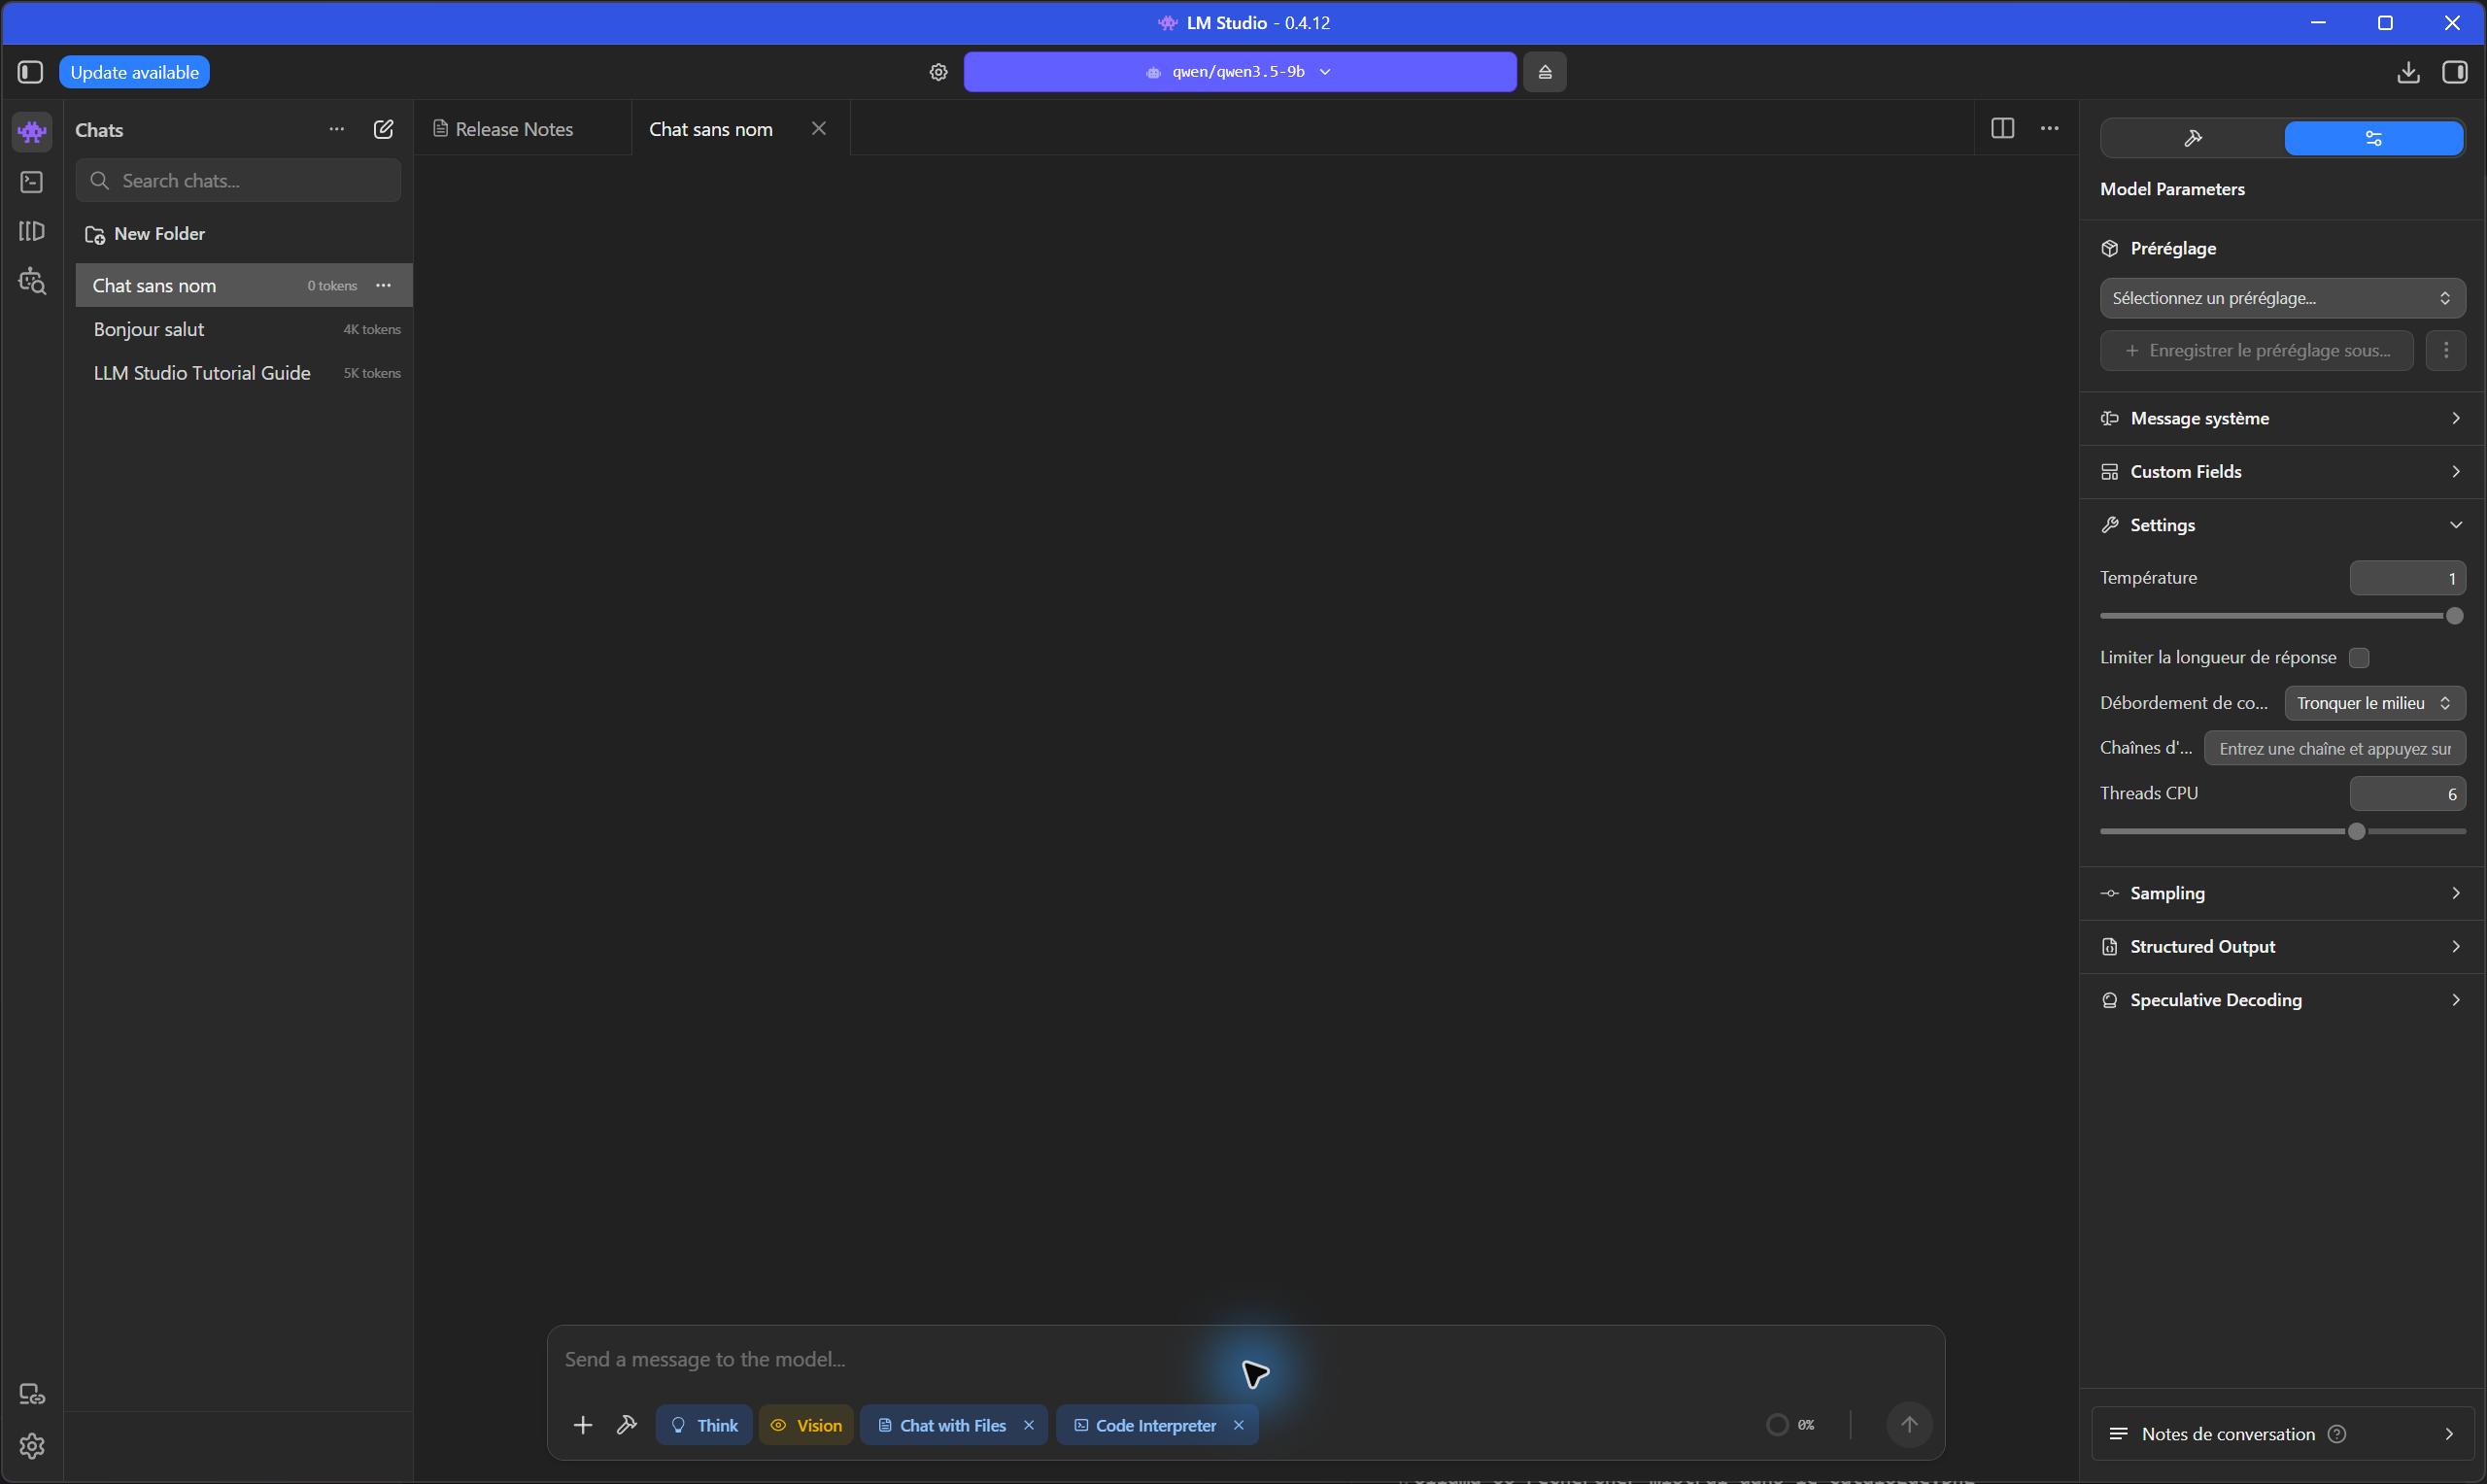Expand the Speculative Decoding section

pyautogui.click(x=2282, y=1000)
